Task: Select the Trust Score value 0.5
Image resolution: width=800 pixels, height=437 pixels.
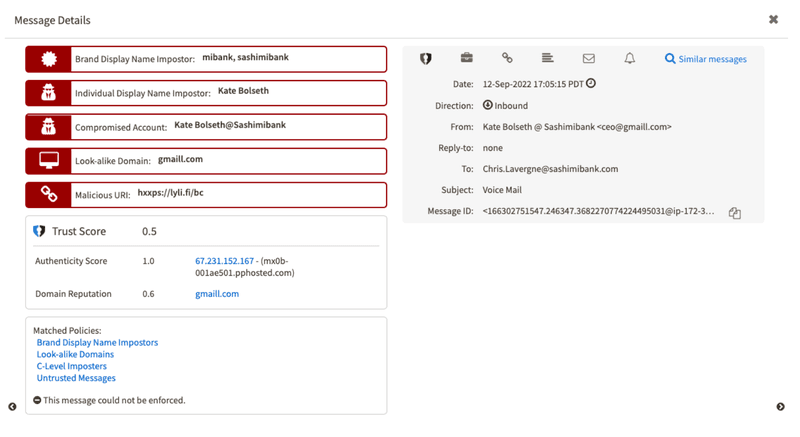Action: coord(149,232)
